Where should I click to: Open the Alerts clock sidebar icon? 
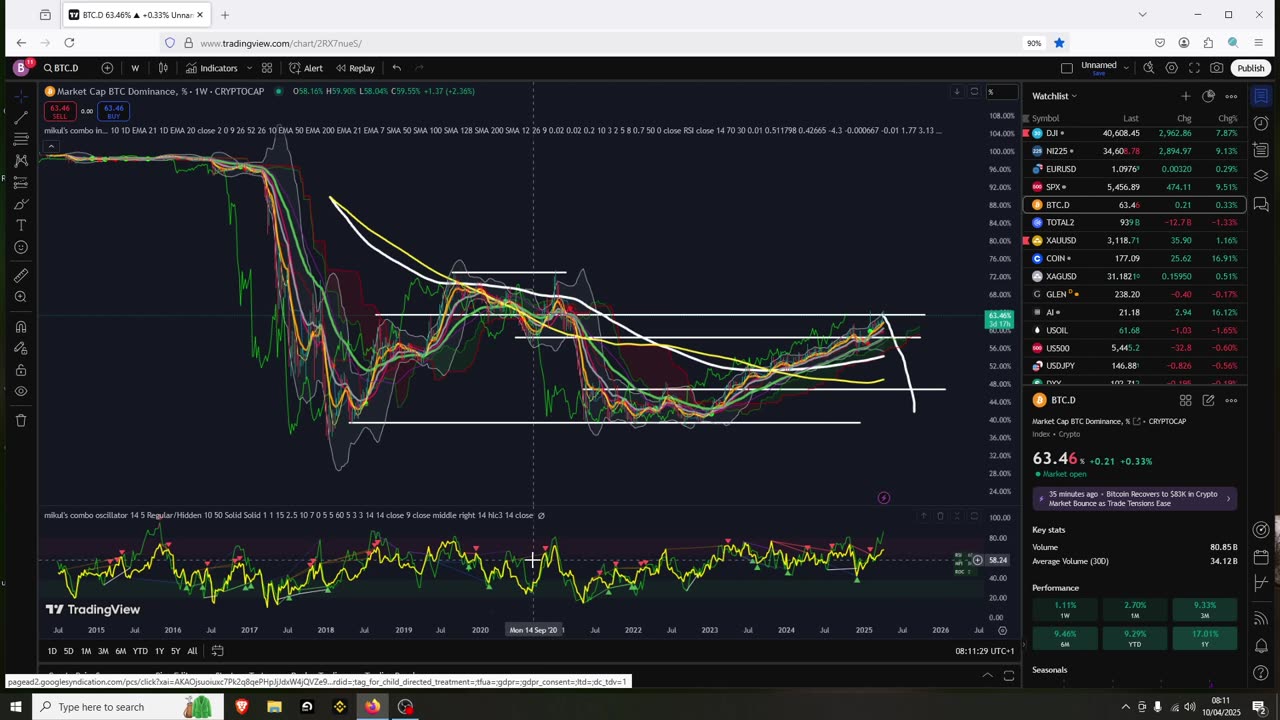coord(1262,123)
